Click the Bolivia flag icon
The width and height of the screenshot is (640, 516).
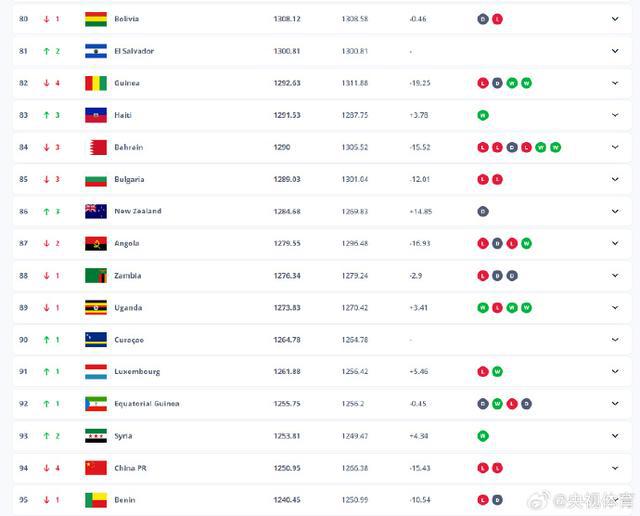tap(96, 19)
